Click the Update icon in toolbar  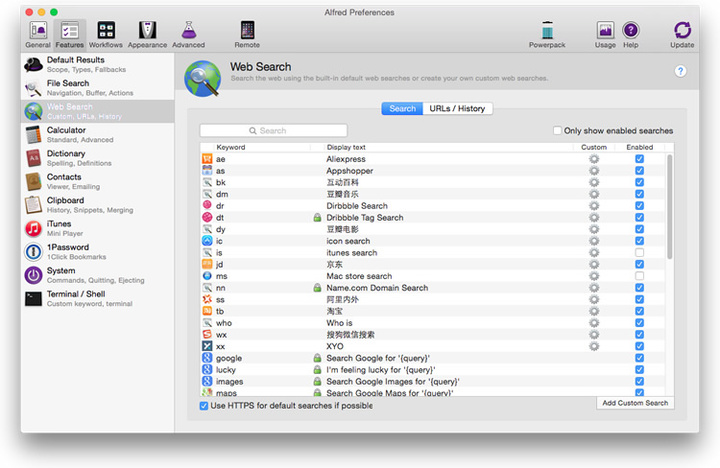point(682,32)
